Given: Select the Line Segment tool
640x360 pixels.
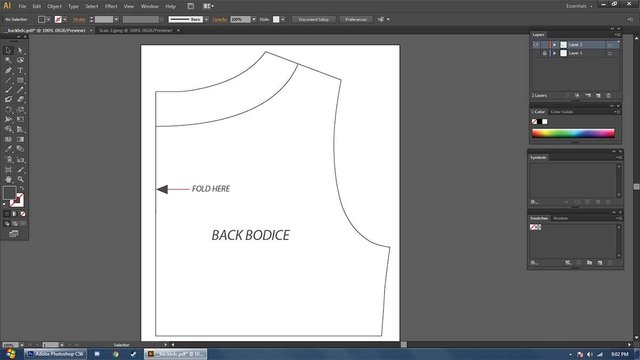Looking at the screenshot, I should pos(8,80).
